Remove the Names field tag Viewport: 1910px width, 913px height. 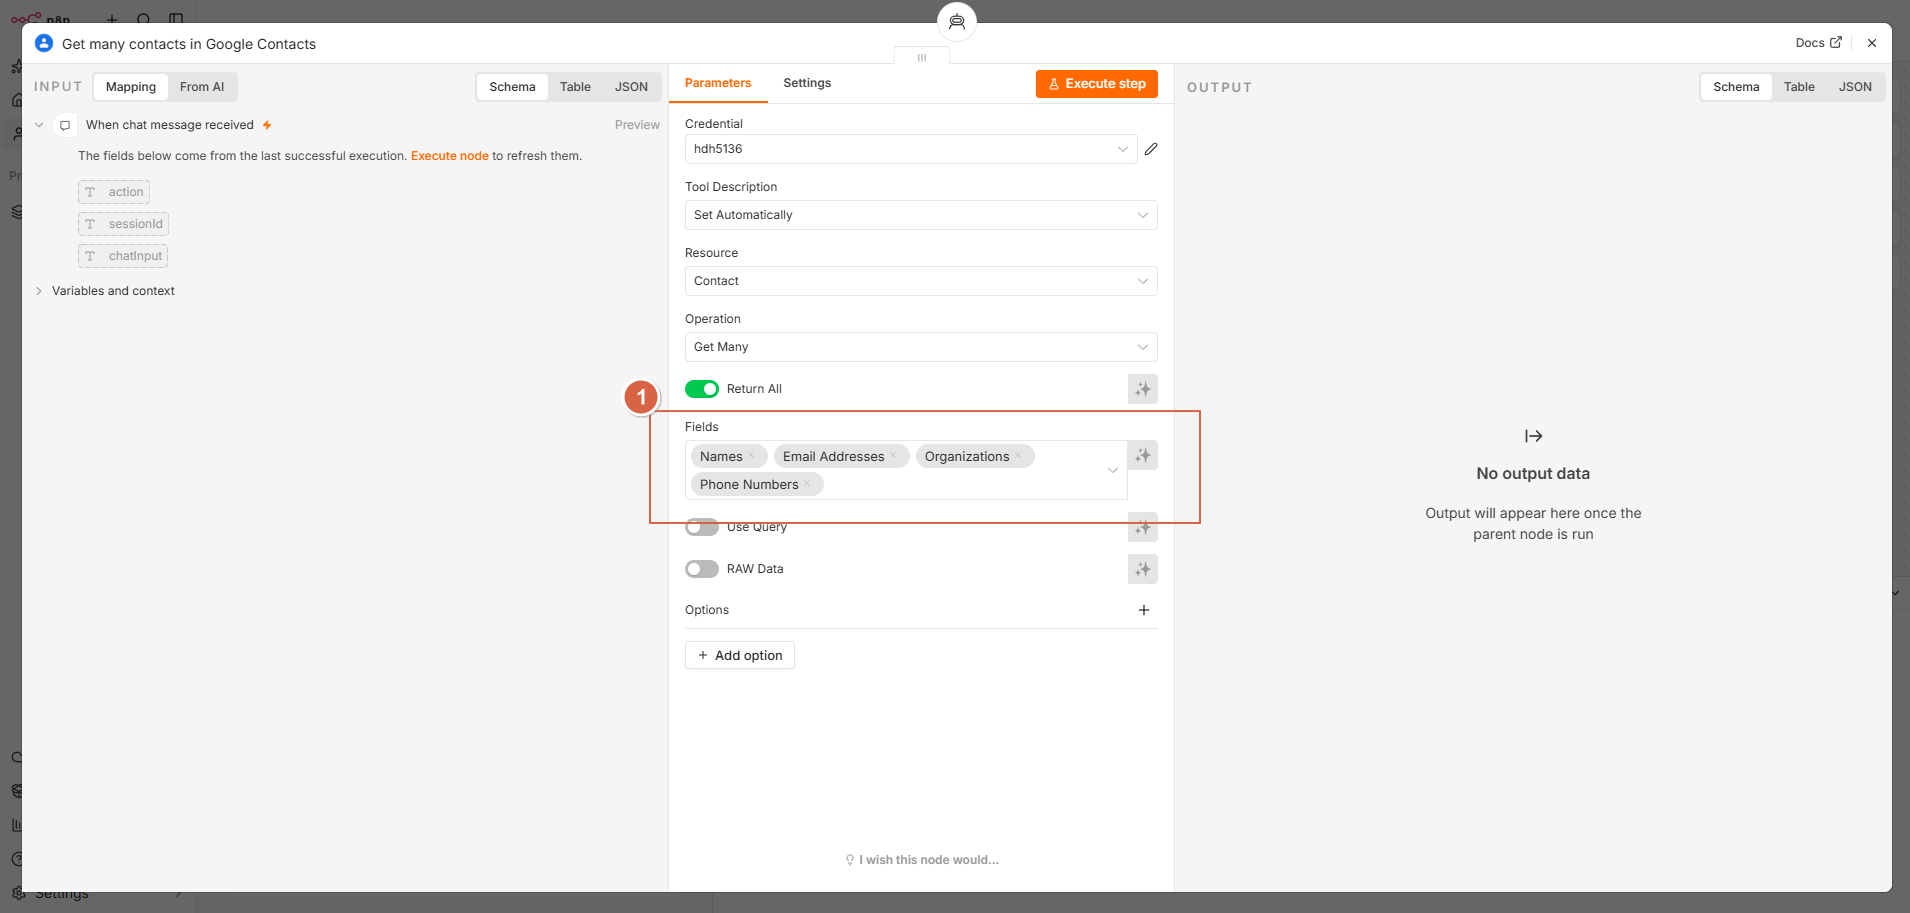tap(752, 456)
